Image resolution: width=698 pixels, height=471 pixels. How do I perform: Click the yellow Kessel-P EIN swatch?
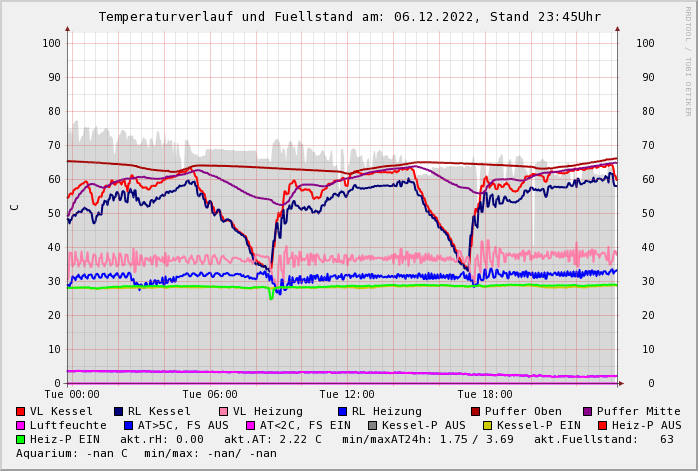490,425
